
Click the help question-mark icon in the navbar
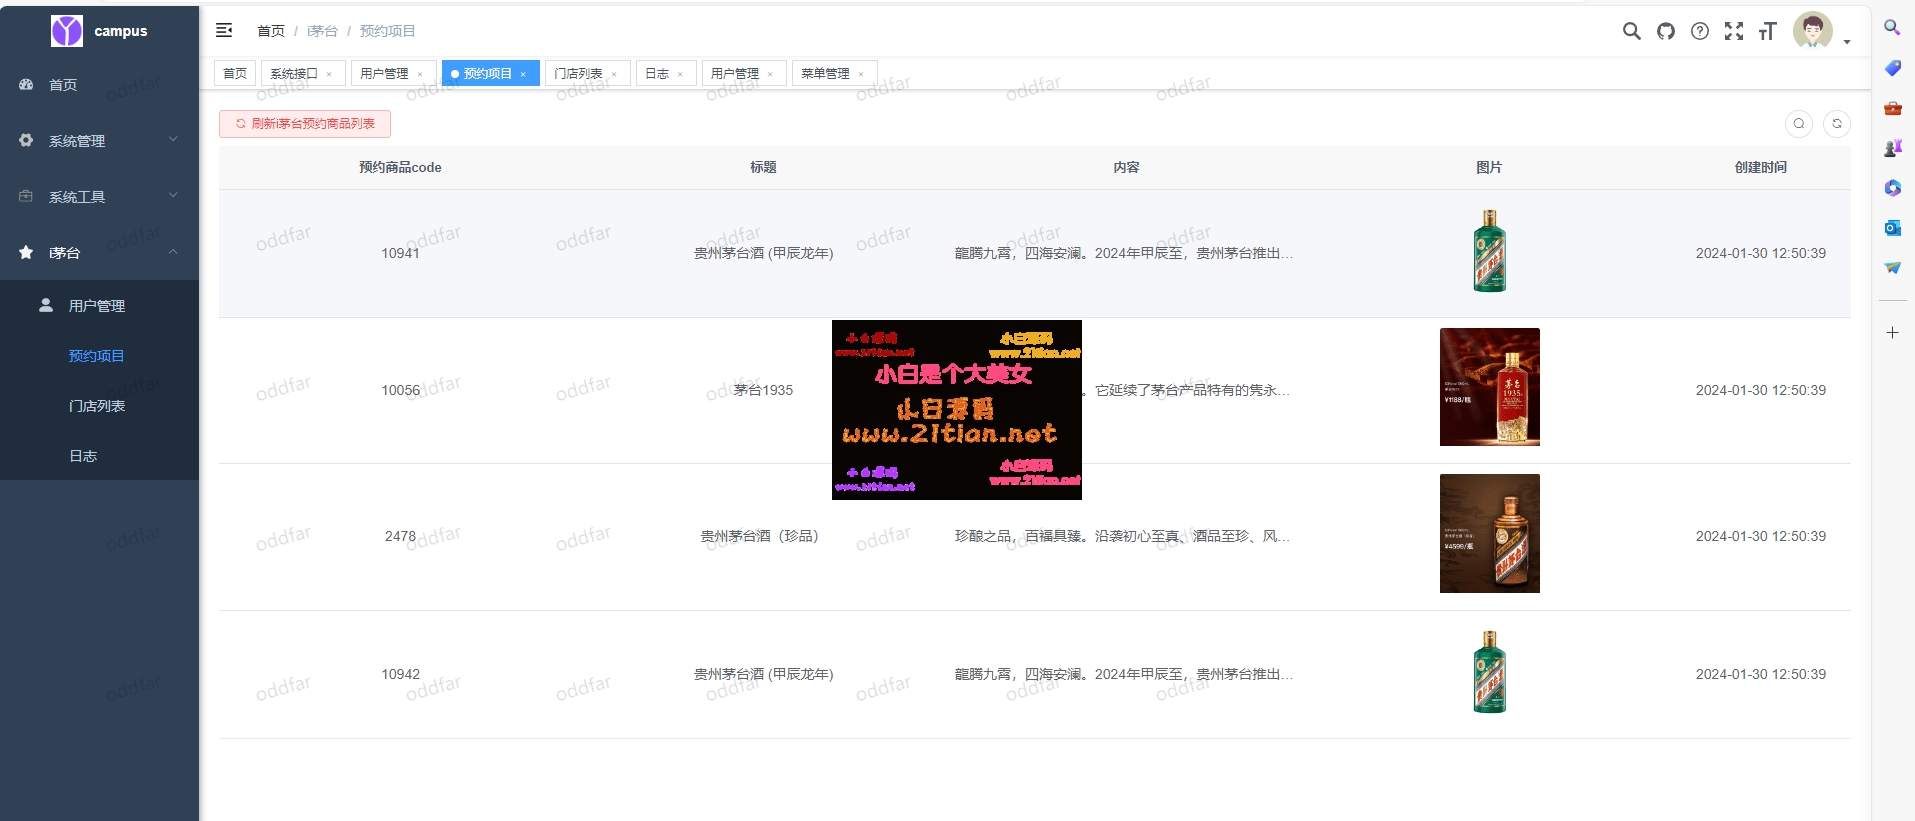1699,31
